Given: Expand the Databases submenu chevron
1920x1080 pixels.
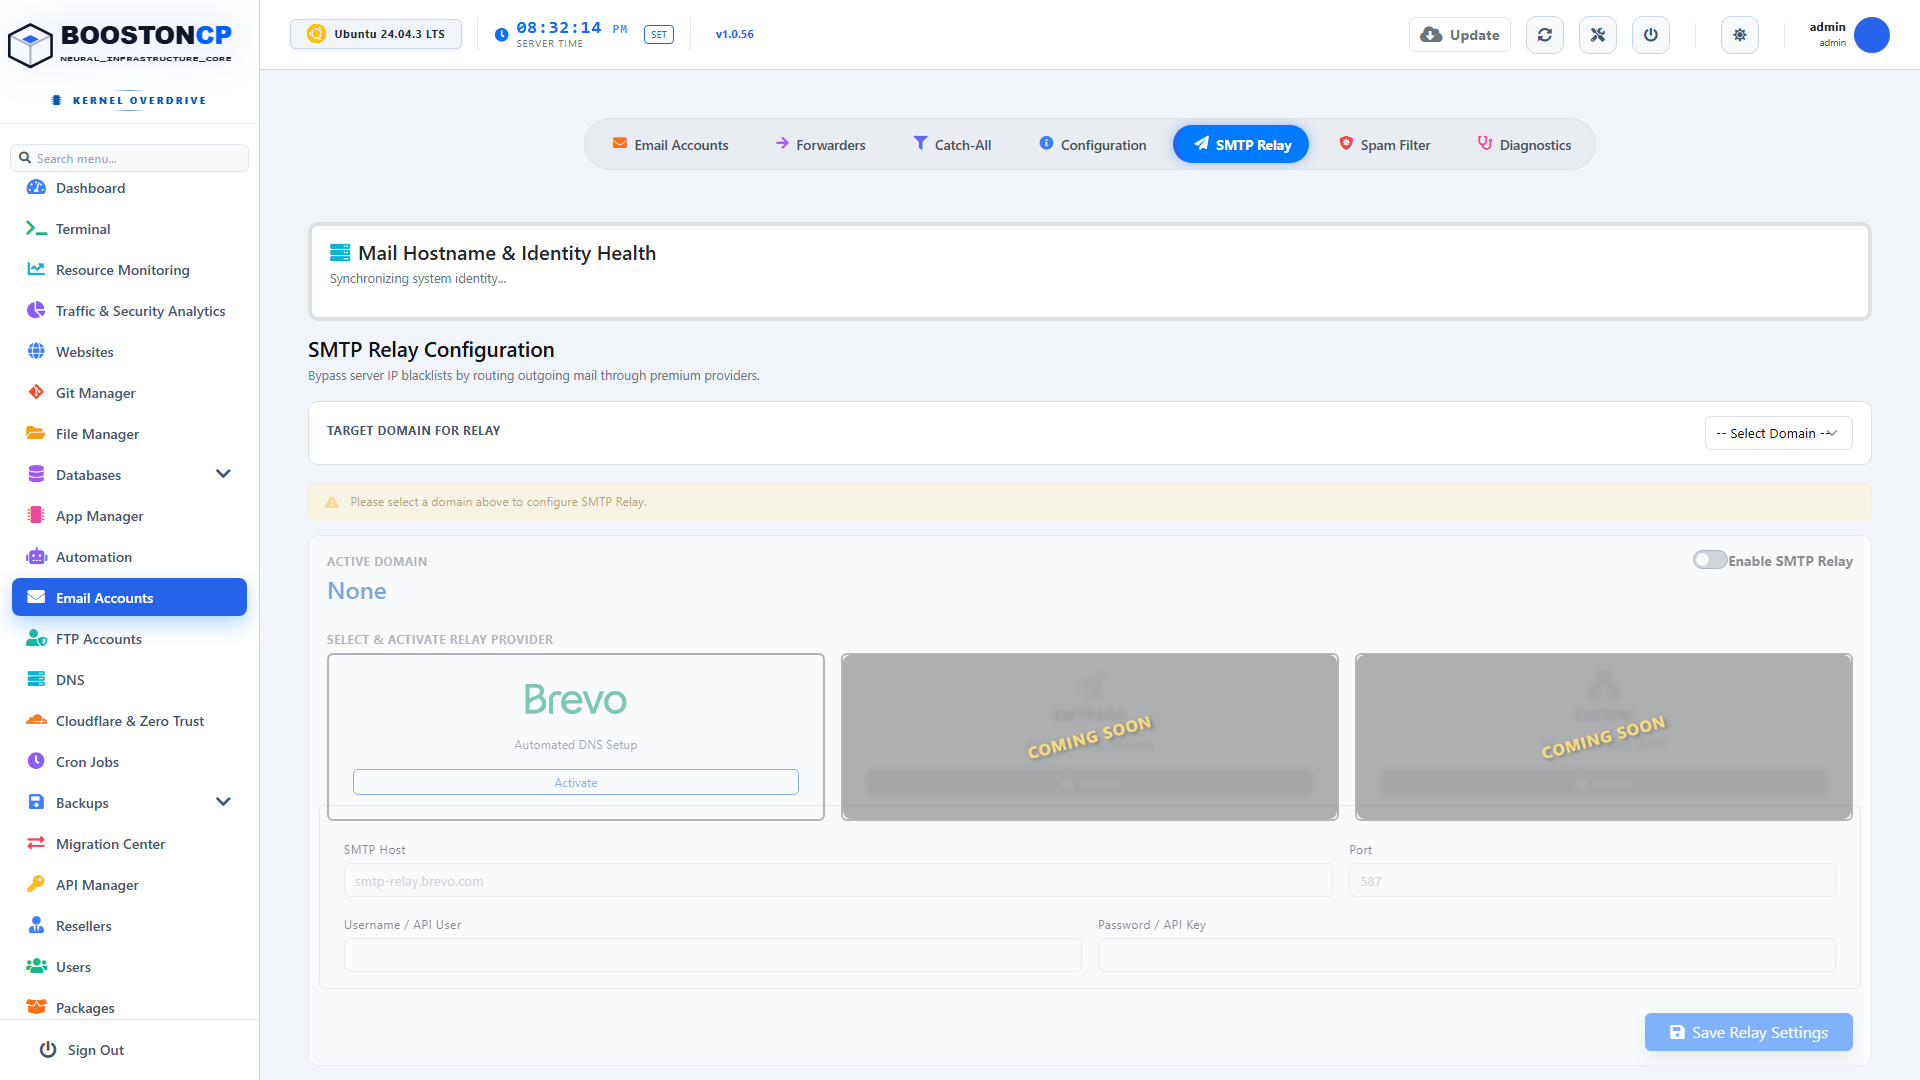Looking at the screenshot, I should 223,474.
